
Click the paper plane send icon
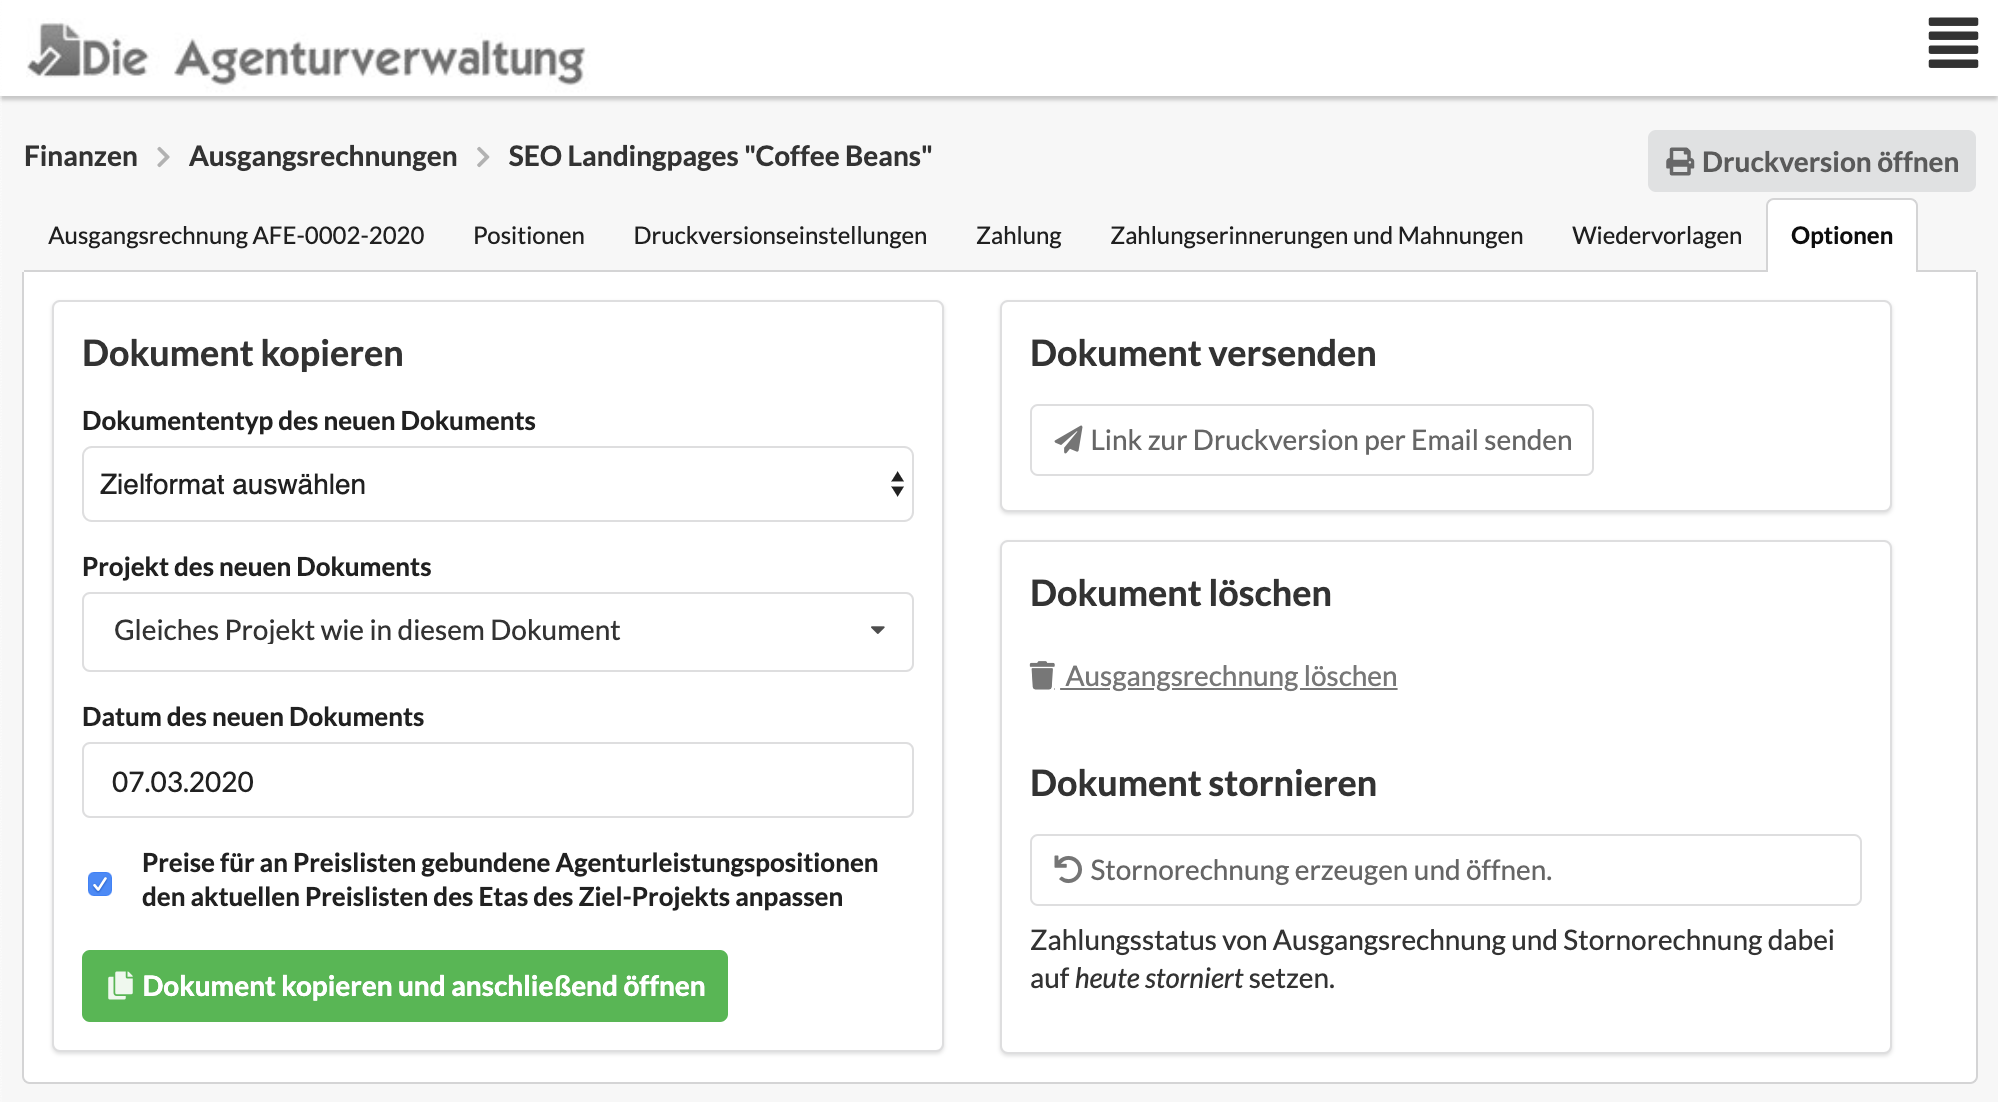tap(1068, 440)
